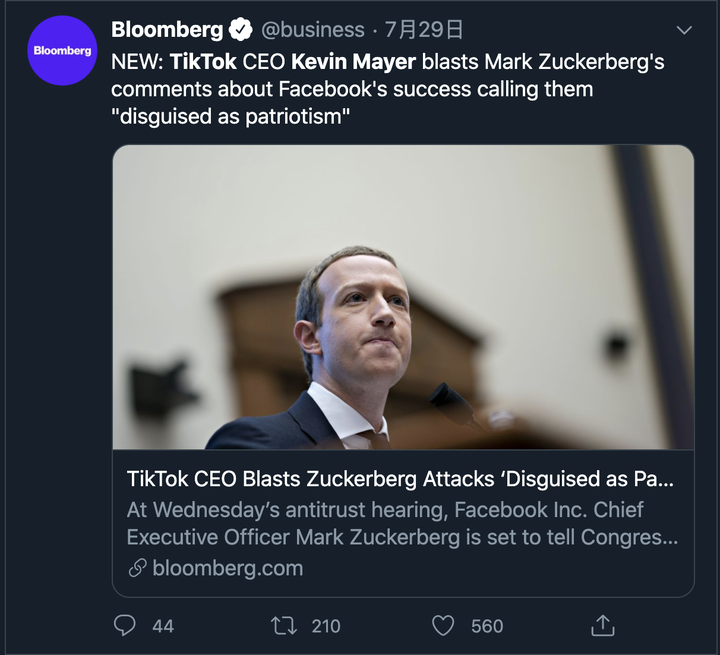Click the chain link icon in card

pos(137,569)
